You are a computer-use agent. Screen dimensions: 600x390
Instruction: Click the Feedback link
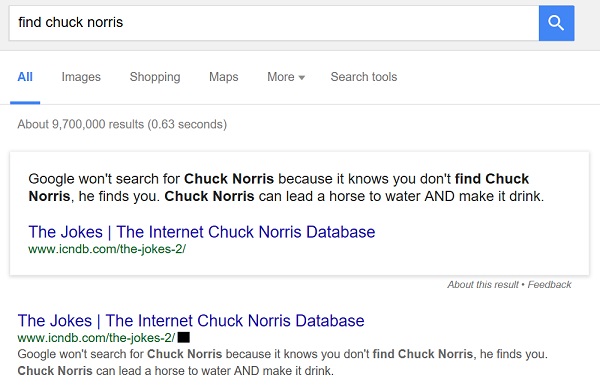click(549, 284)
